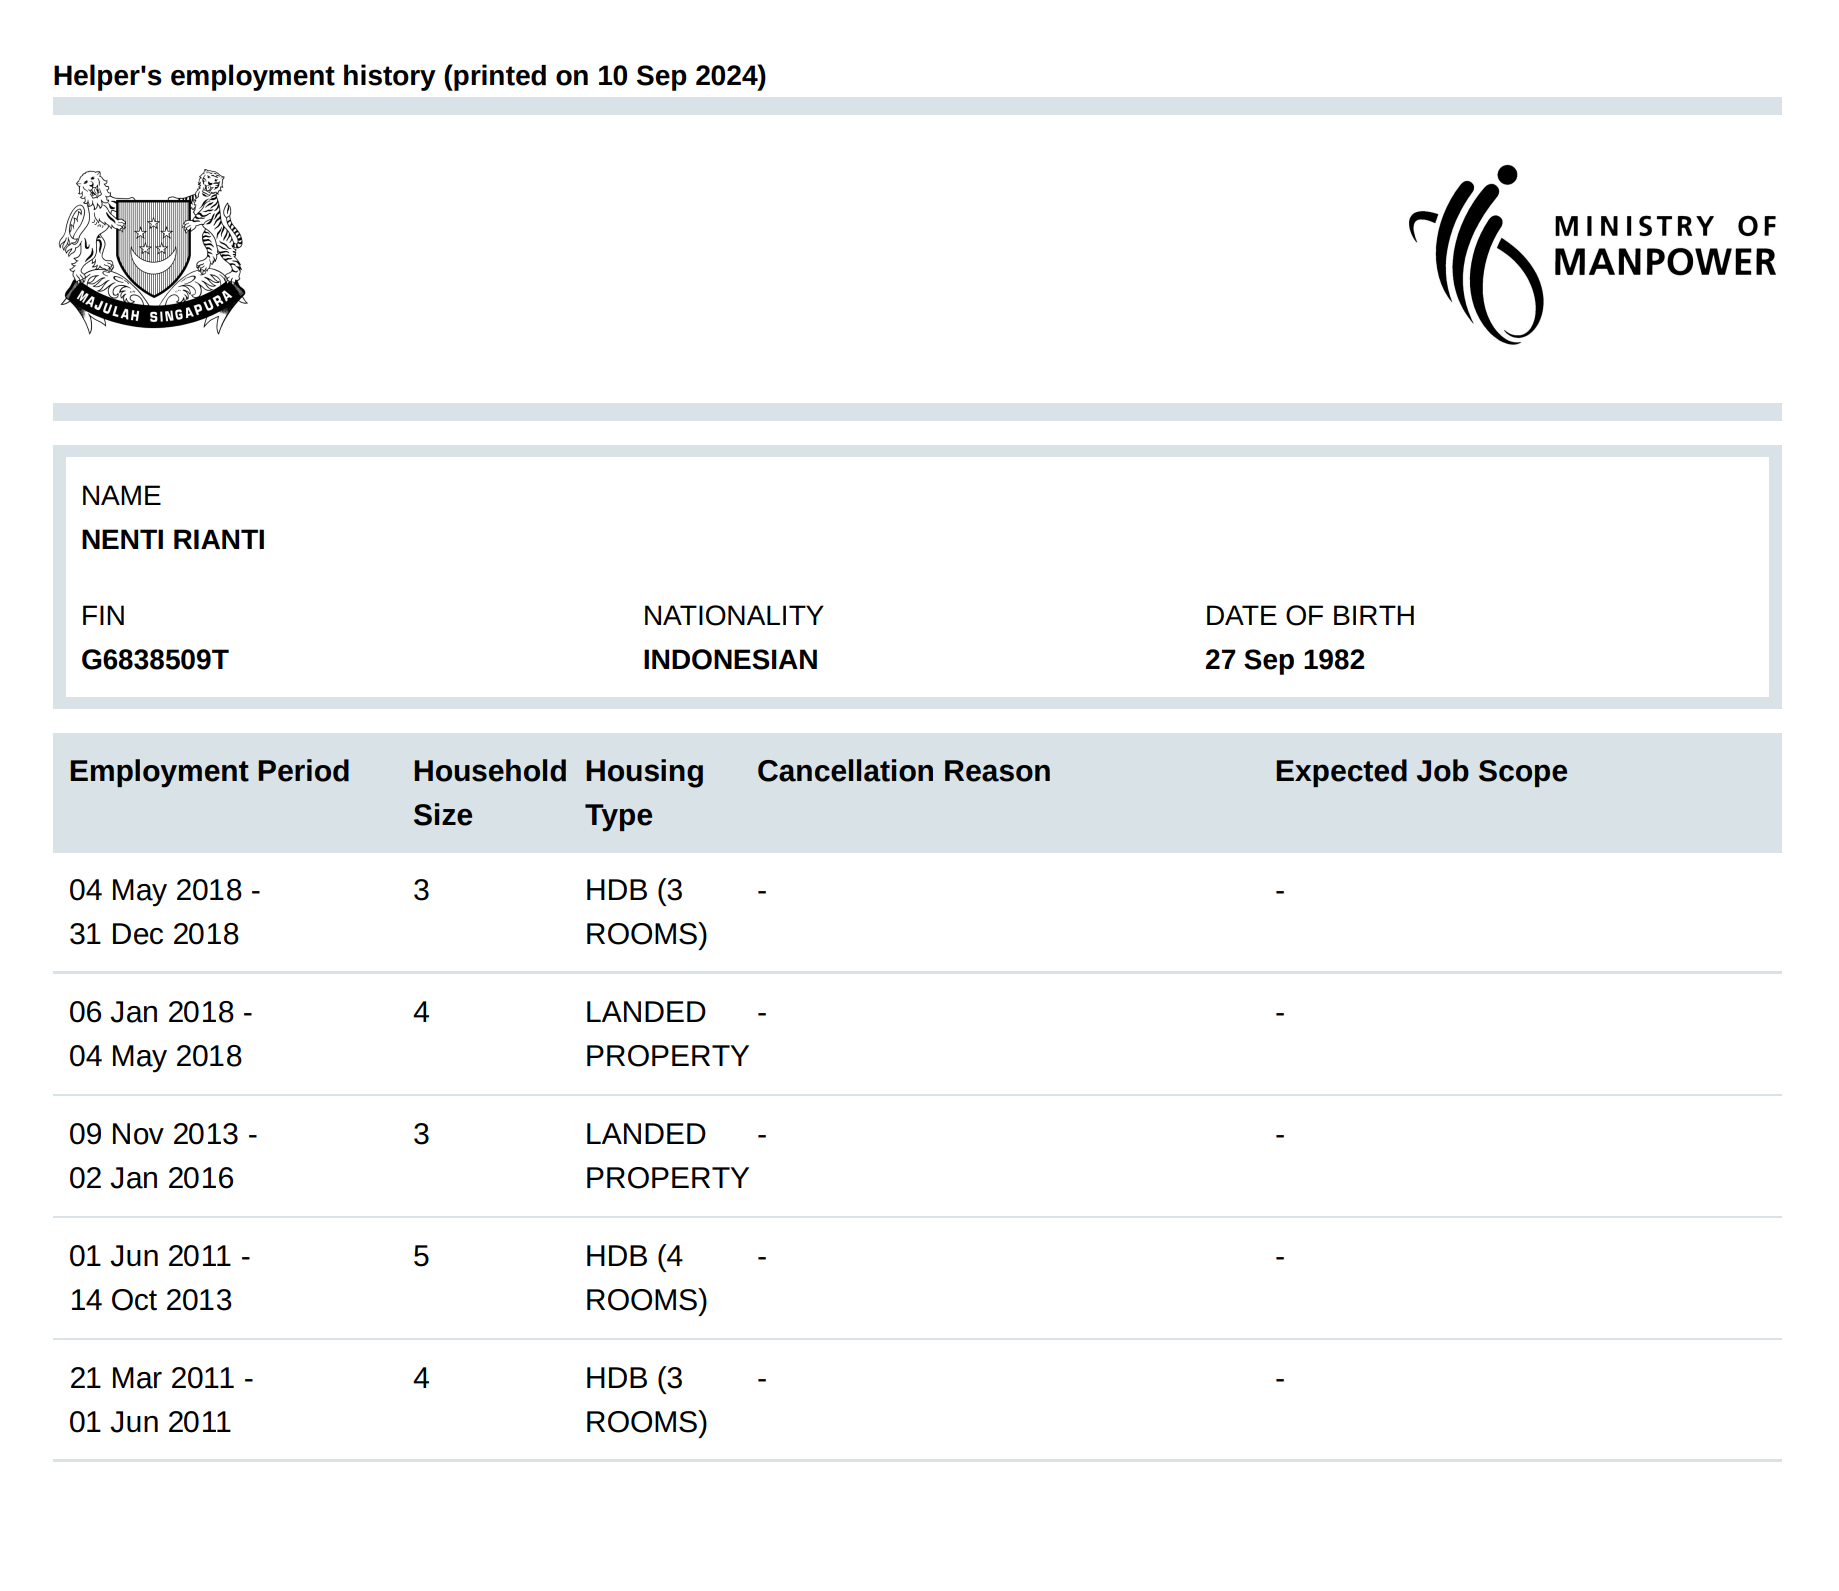
Task: Select the 09 Nov 2013 - 02 Jan 2016 period
Action: (162, 1156)
